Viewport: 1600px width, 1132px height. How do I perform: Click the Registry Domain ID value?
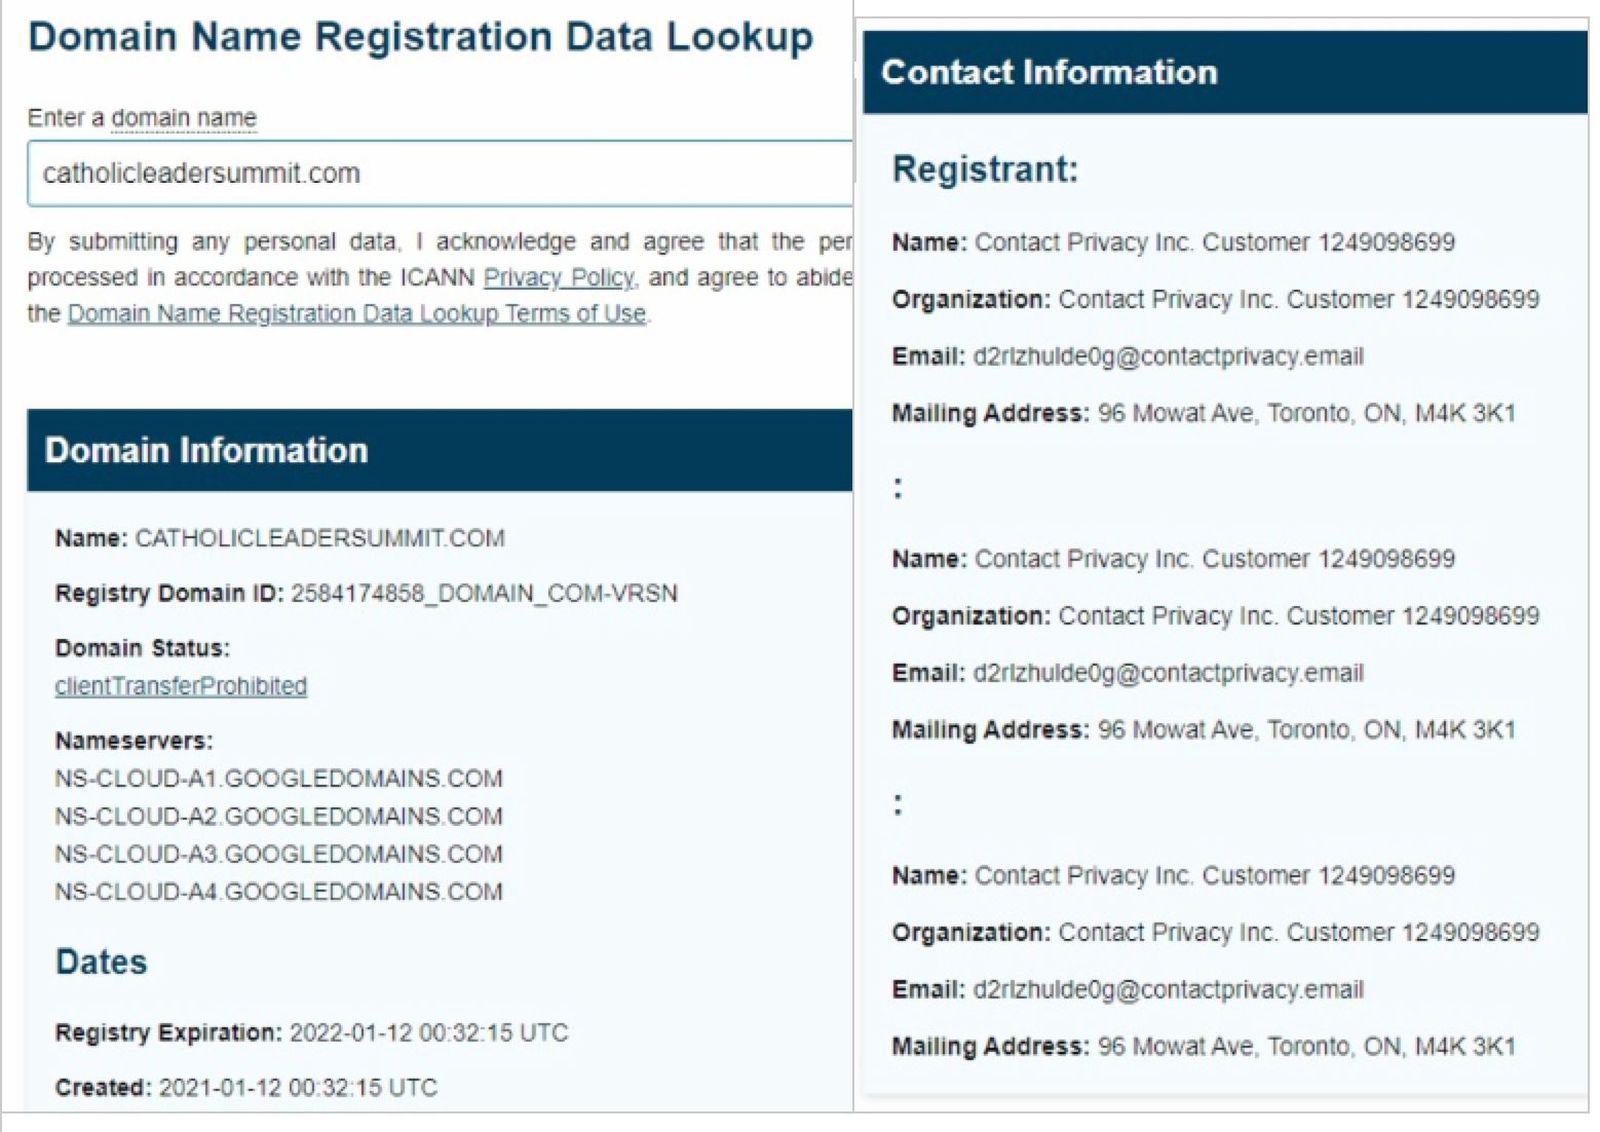pyautogui.click(x=484, y=593)
